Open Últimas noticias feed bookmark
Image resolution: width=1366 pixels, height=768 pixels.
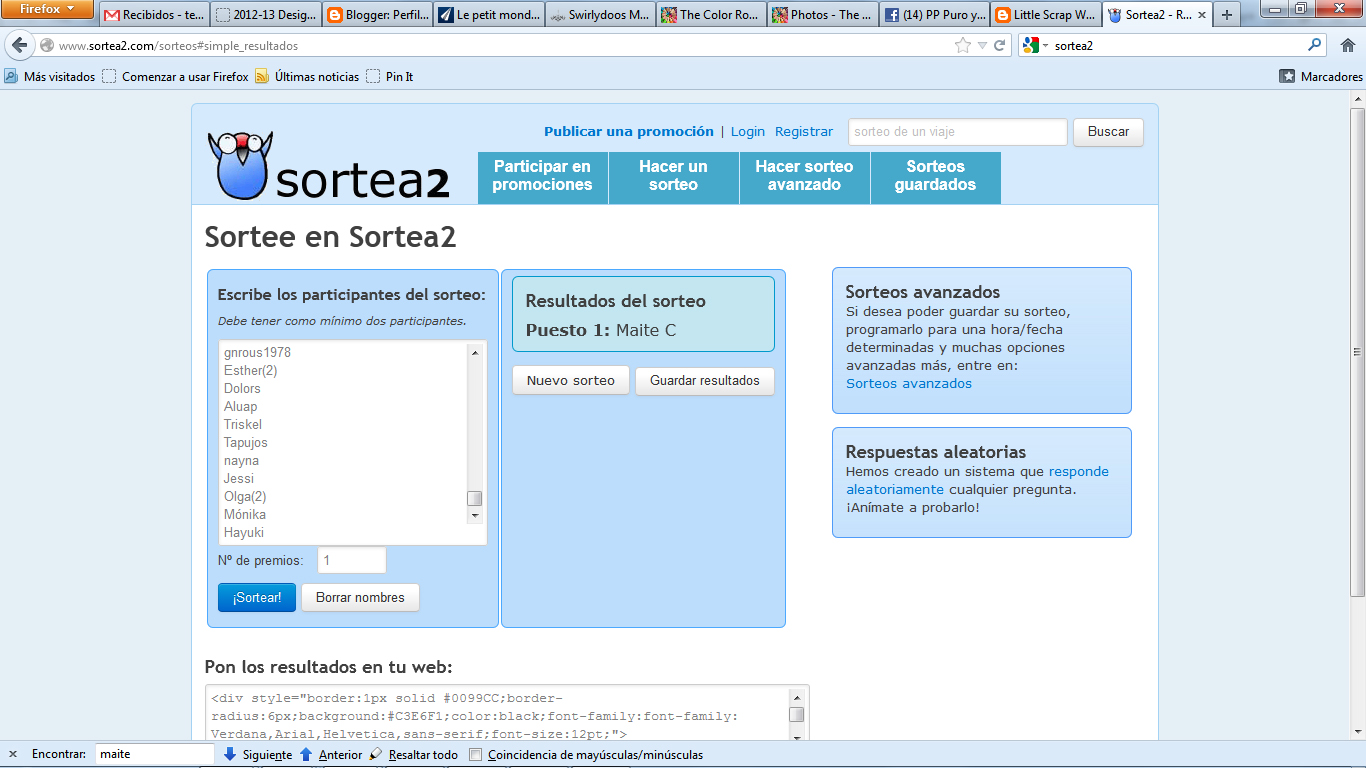(x=307, y=76)
